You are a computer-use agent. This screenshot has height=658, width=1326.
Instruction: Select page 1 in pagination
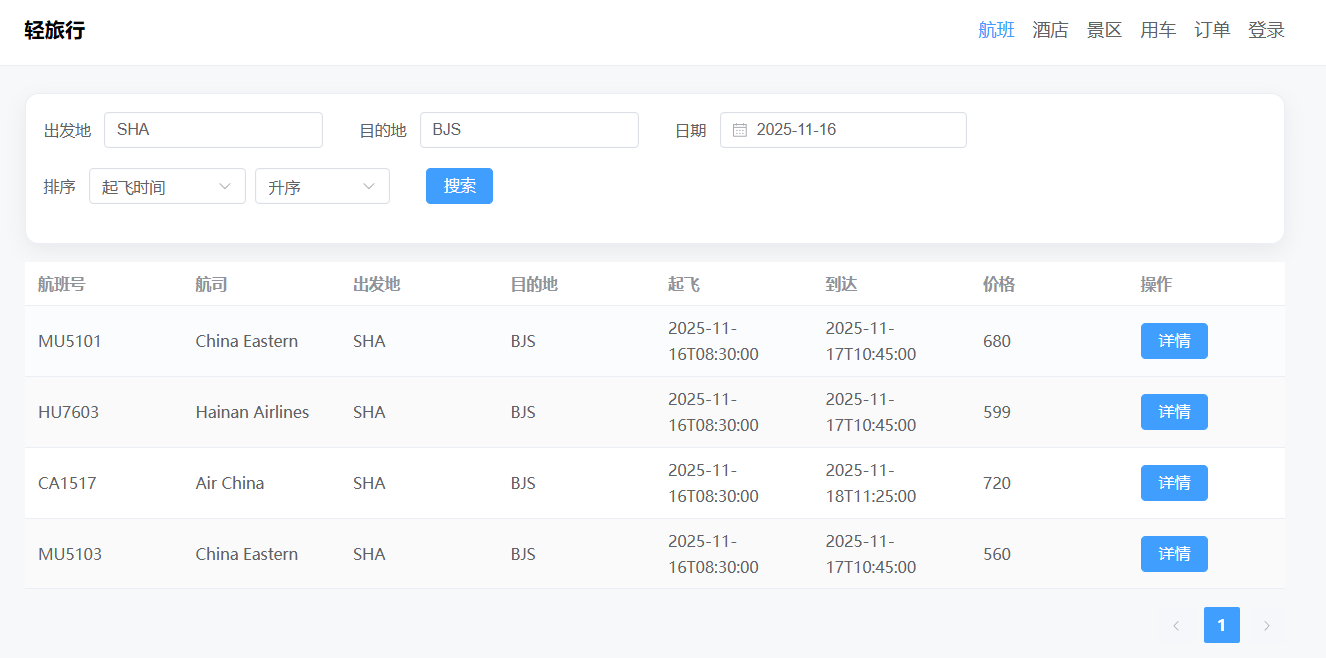(x=1221, y=625)
